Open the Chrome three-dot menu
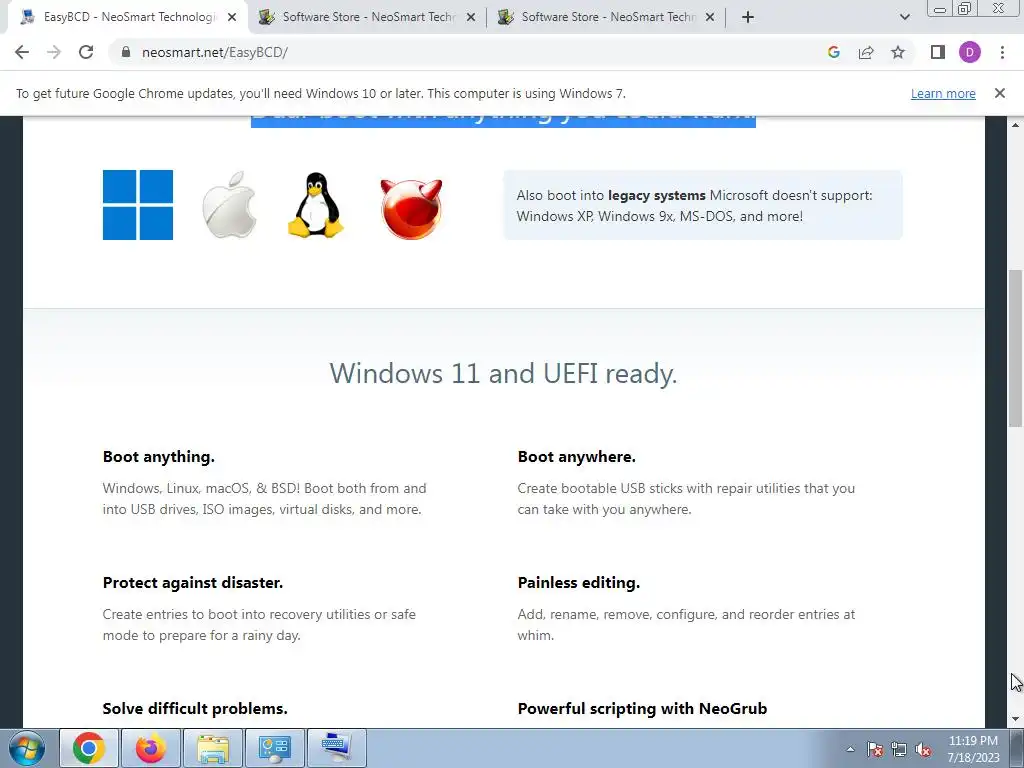The height and width of the screenshot is (768, 1024). 1002,52
